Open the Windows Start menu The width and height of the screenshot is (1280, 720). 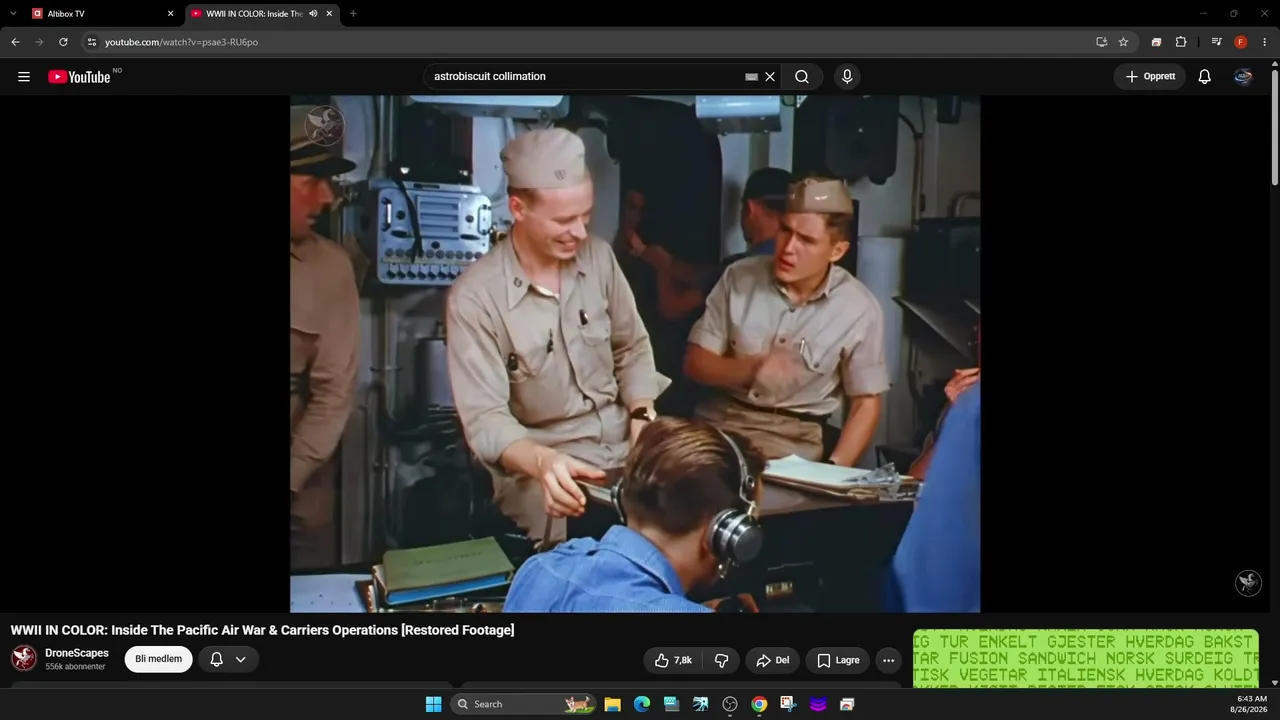point(433,704)
